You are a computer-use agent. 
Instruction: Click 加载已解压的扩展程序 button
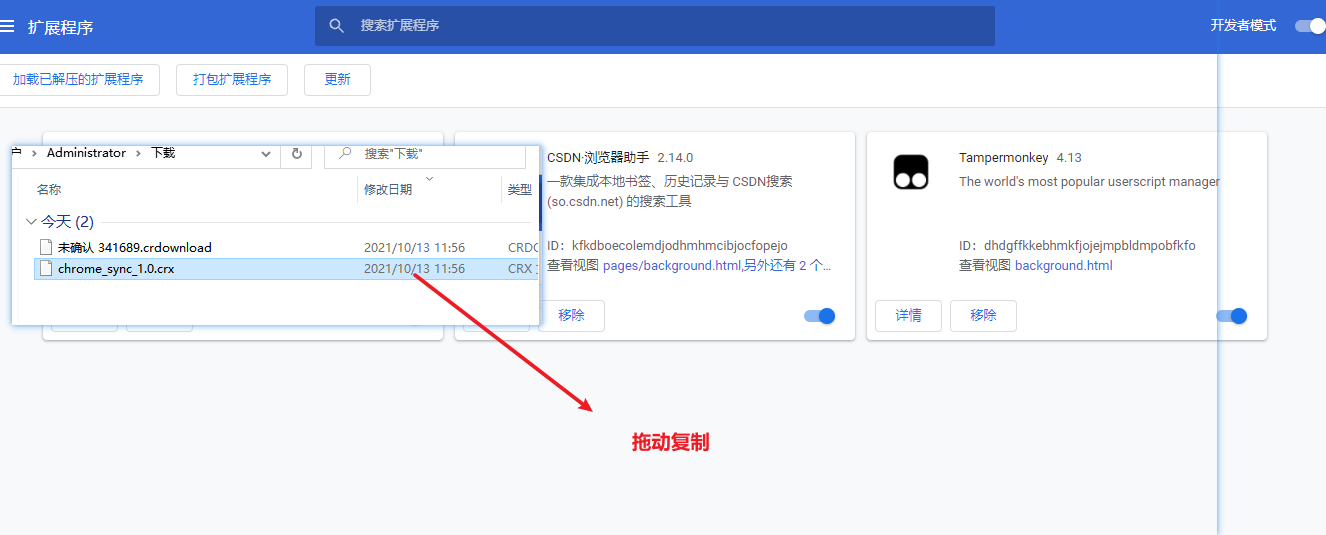(x=78, y=80)
